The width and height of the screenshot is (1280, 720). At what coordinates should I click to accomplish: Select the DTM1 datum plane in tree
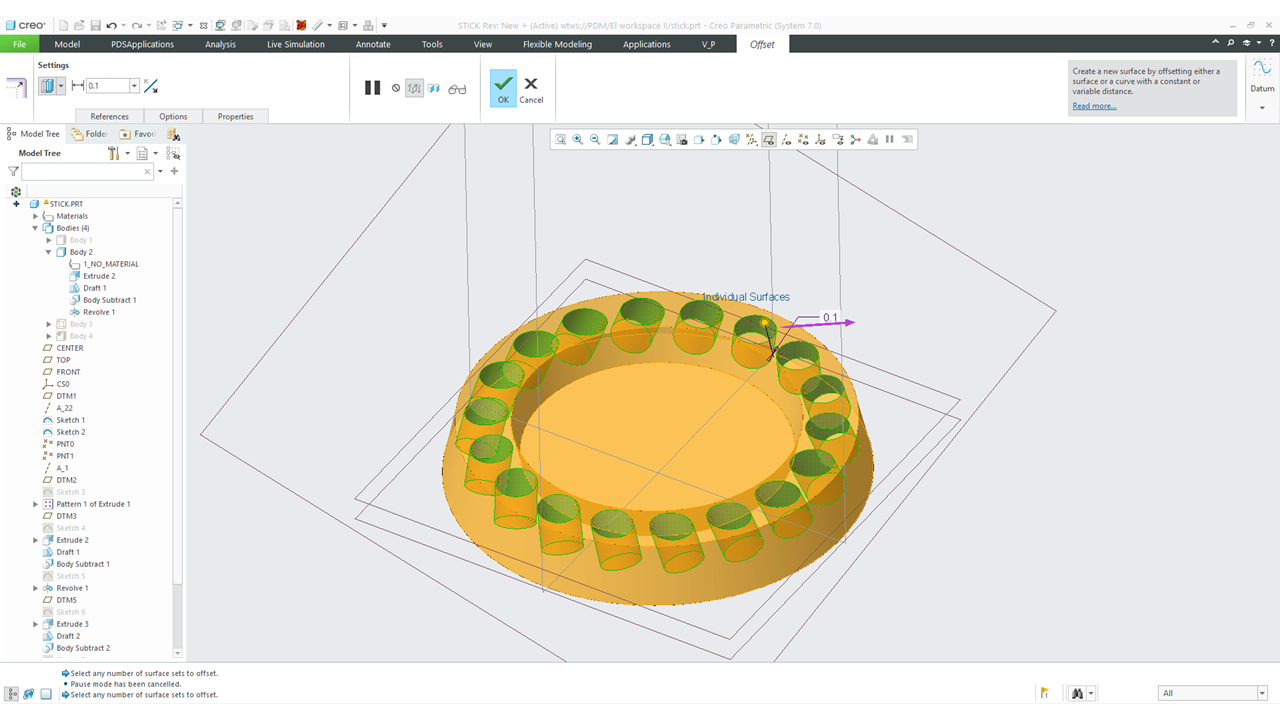(66, 396)
